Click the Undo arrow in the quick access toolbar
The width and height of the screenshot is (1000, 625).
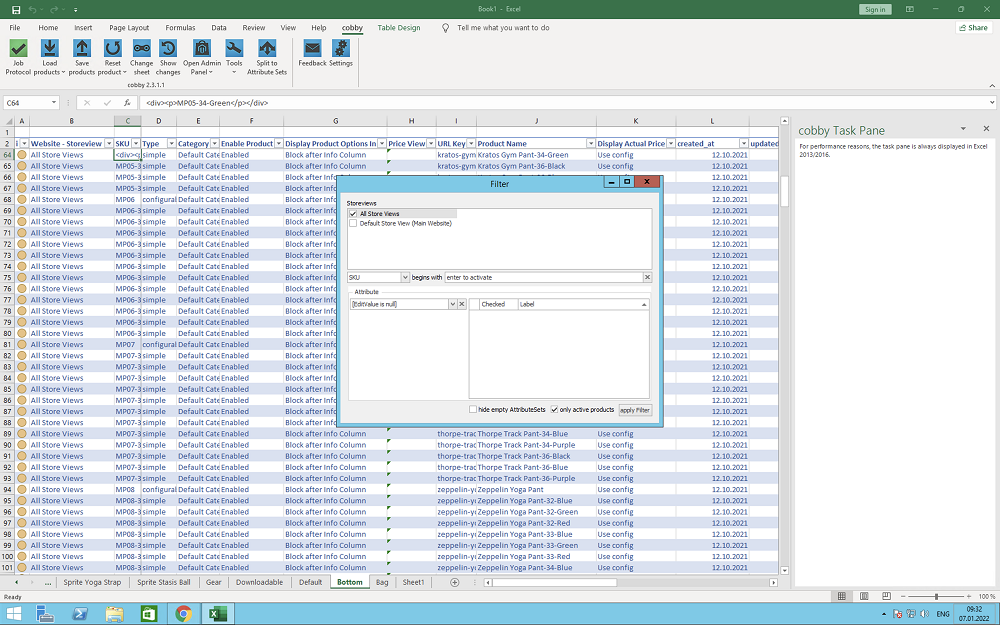tap(33, 10)
